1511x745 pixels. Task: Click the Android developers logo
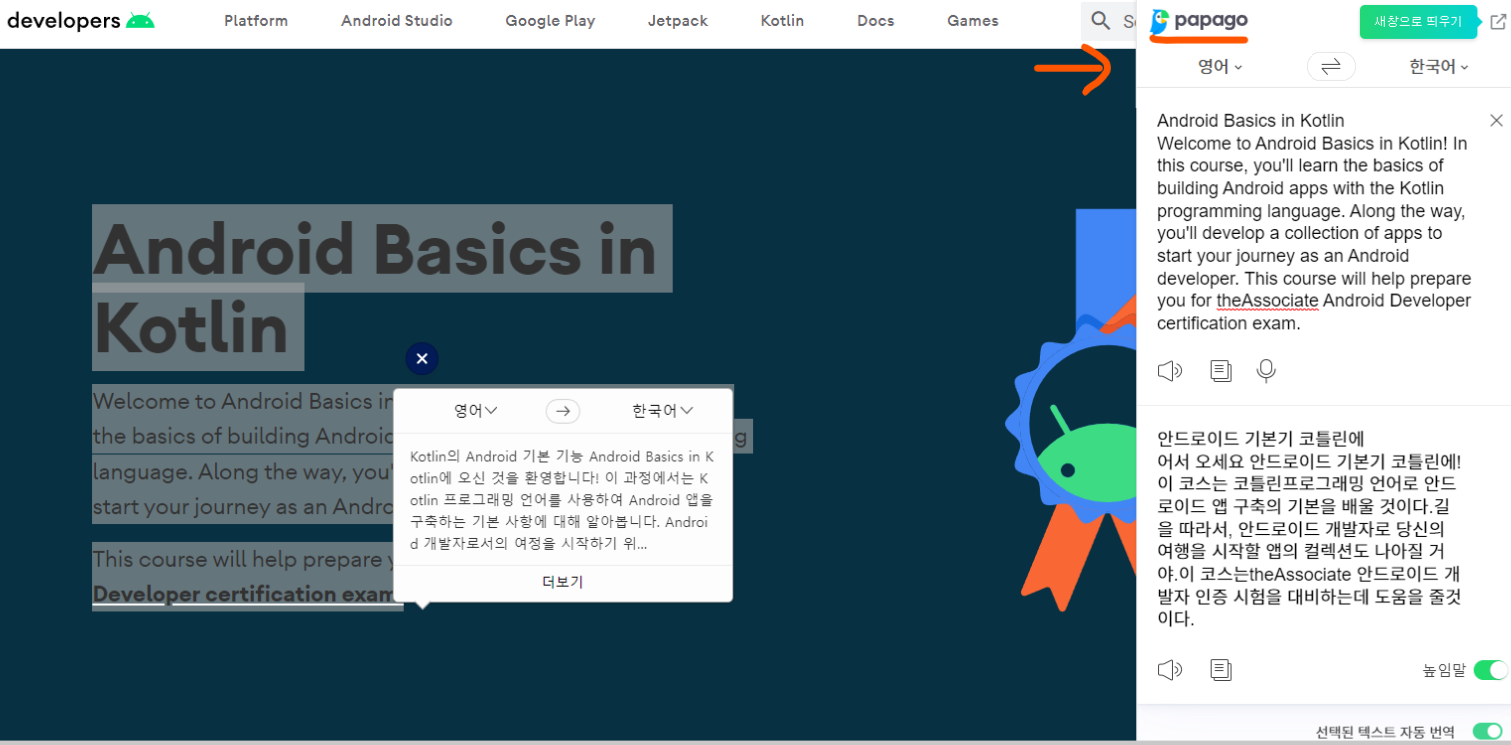pyautogui.click(x=81, y=20)
